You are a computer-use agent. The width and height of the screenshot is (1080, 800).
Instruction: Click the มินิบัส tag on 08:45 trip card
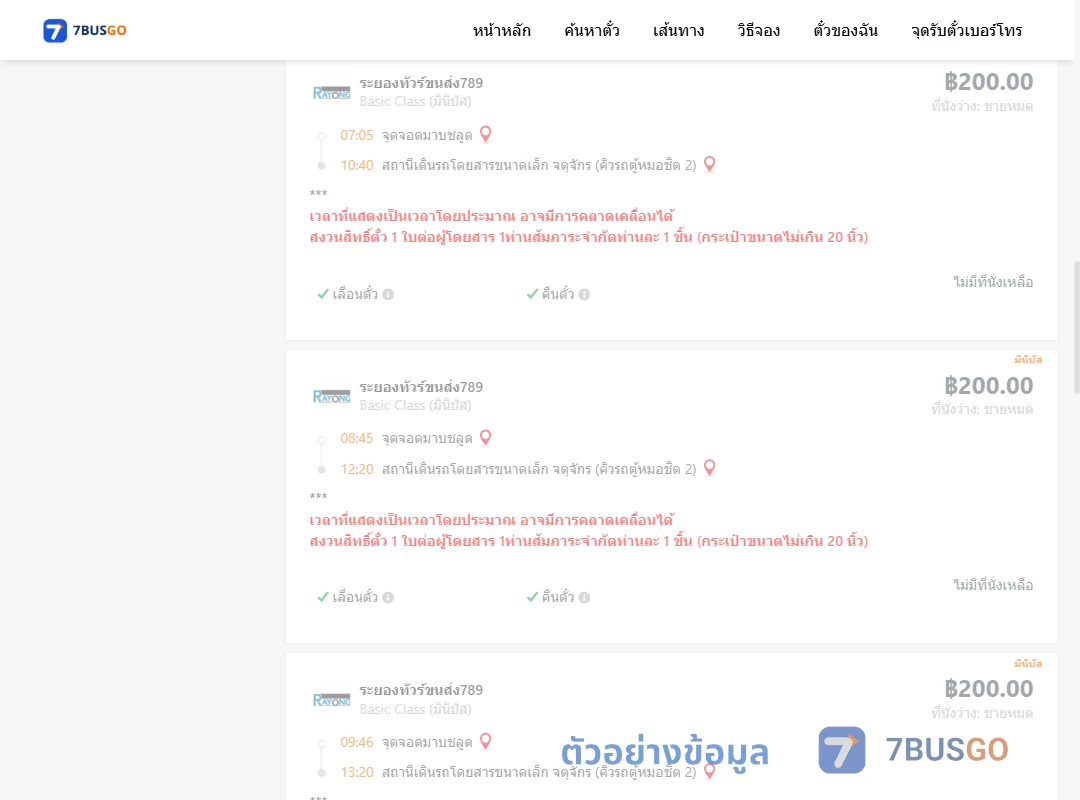[1028, 360]
